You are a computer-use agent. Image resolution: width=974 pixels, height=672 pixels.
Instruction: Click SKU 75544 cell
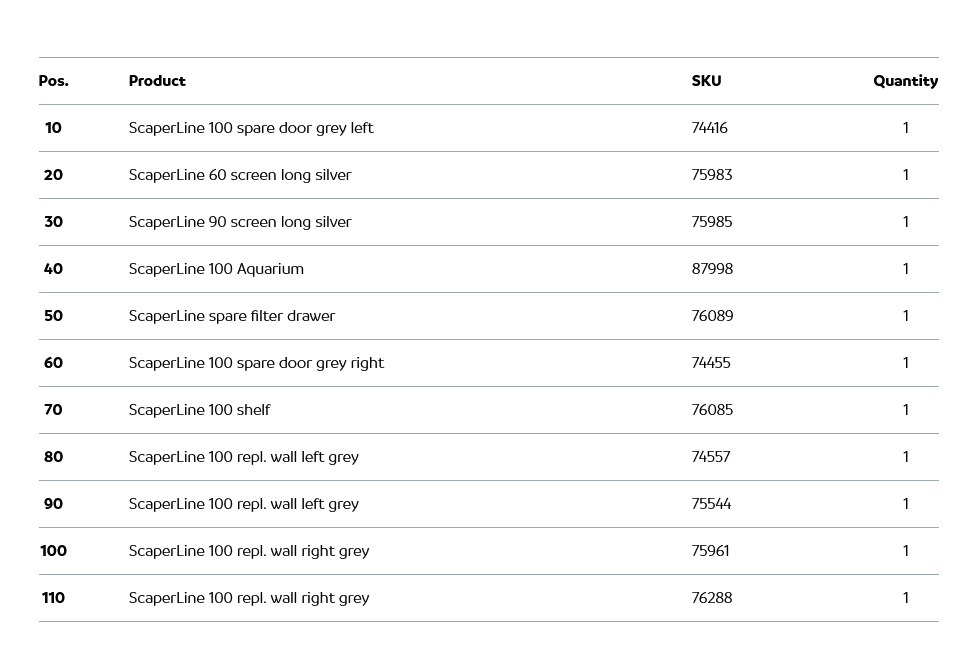tap(711, 504)
